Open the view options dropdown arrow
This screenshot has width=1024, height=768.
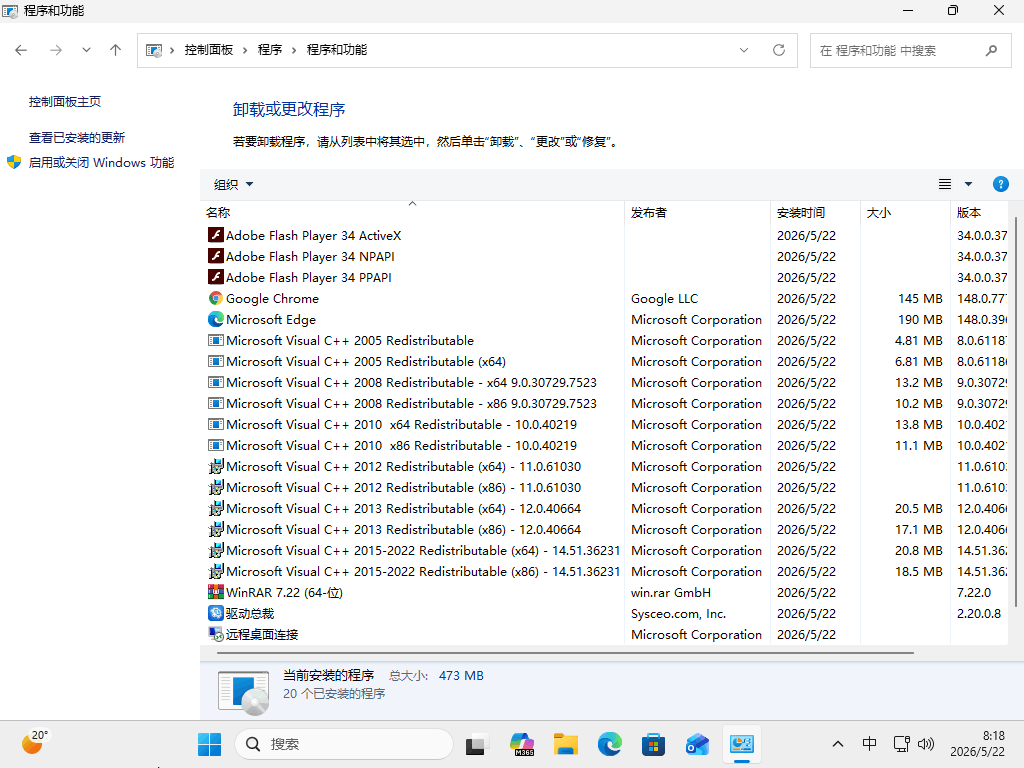[968, 184]
